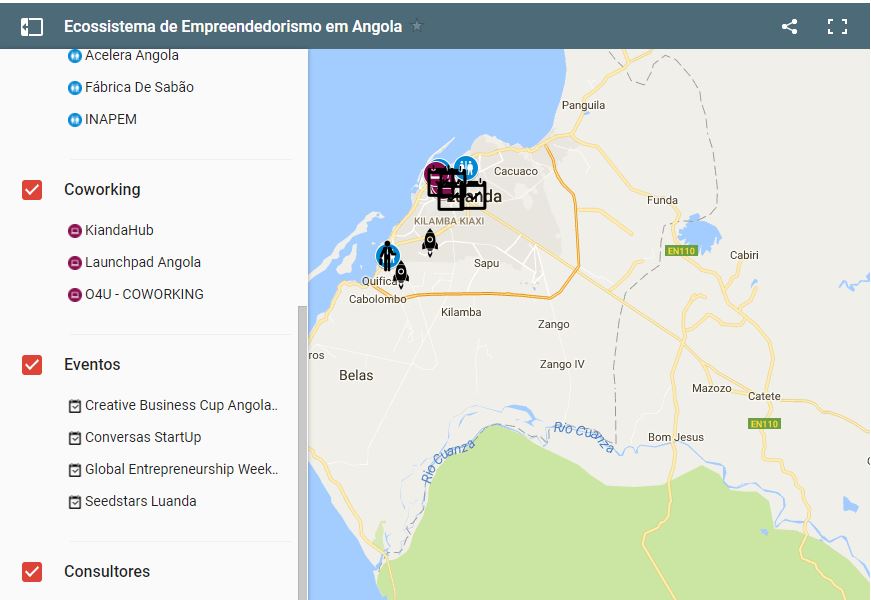Click the Funda place label
The image size is (871, 600).
click(662, 200)
